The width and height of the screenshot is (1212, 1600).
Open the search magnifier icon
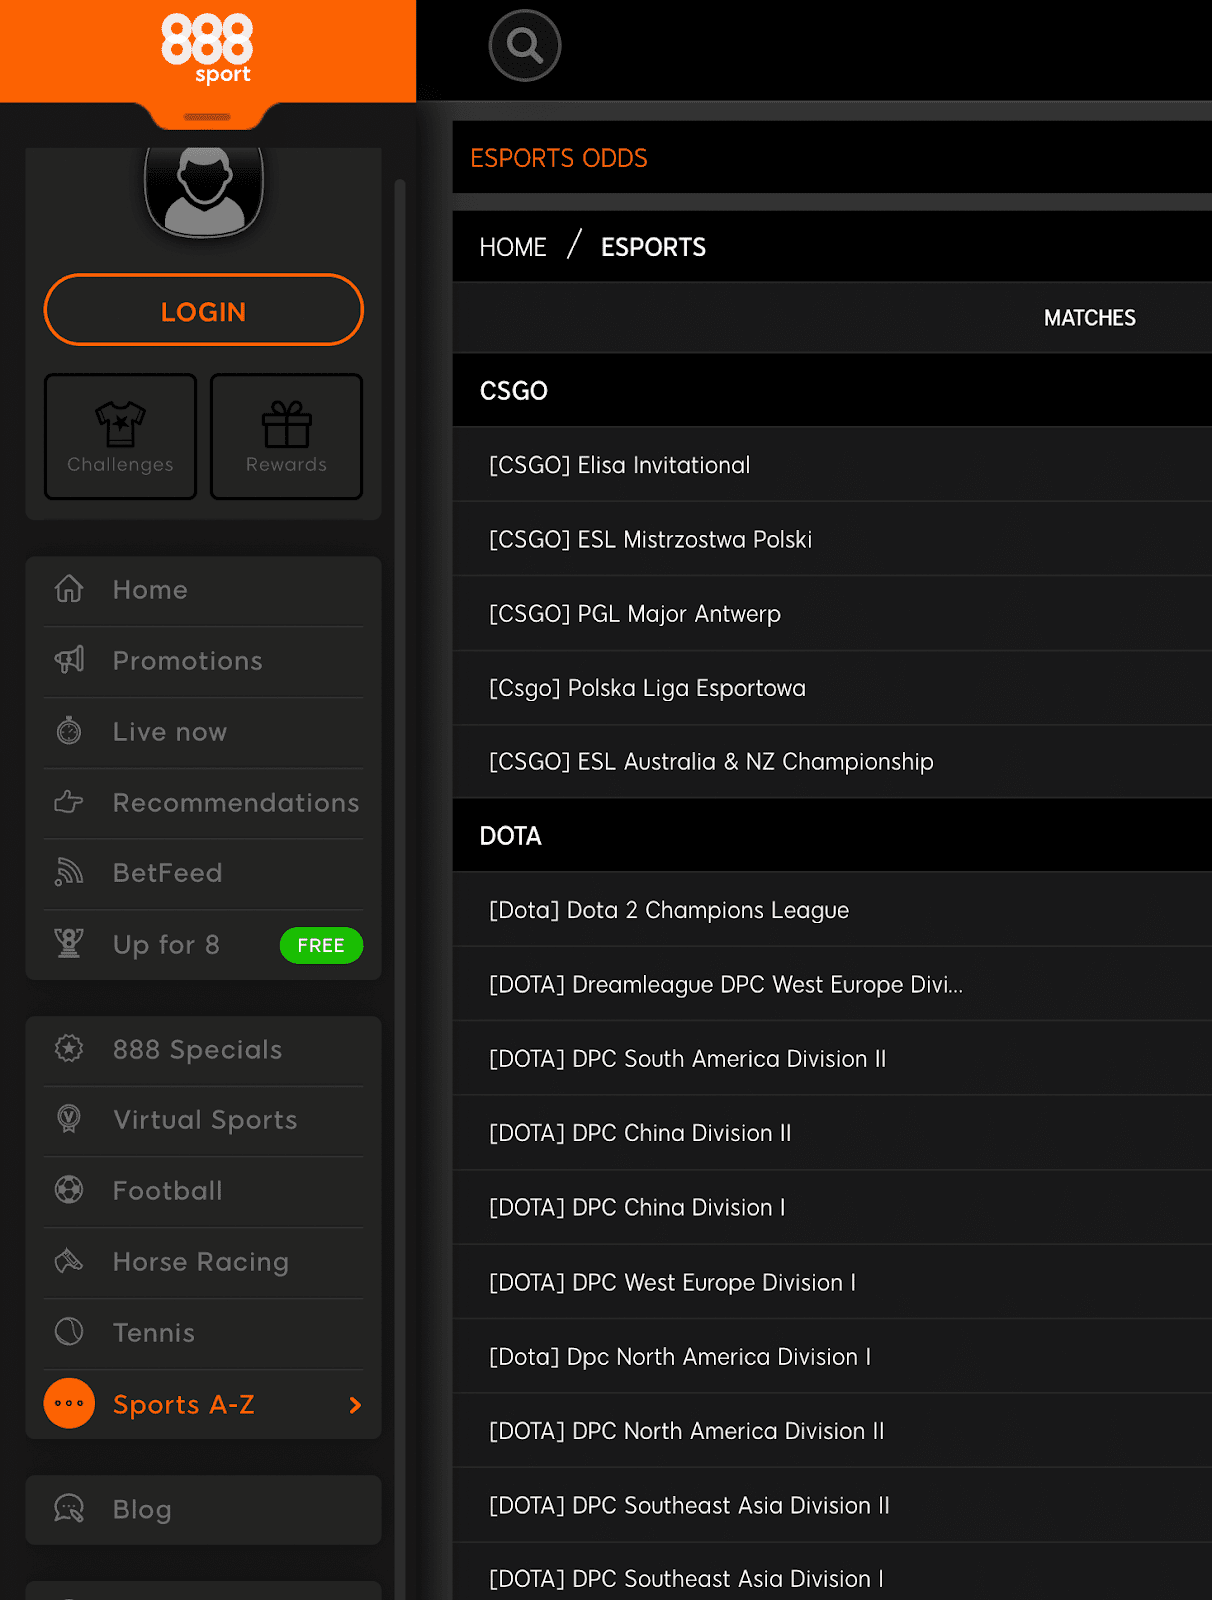(525, 46)
